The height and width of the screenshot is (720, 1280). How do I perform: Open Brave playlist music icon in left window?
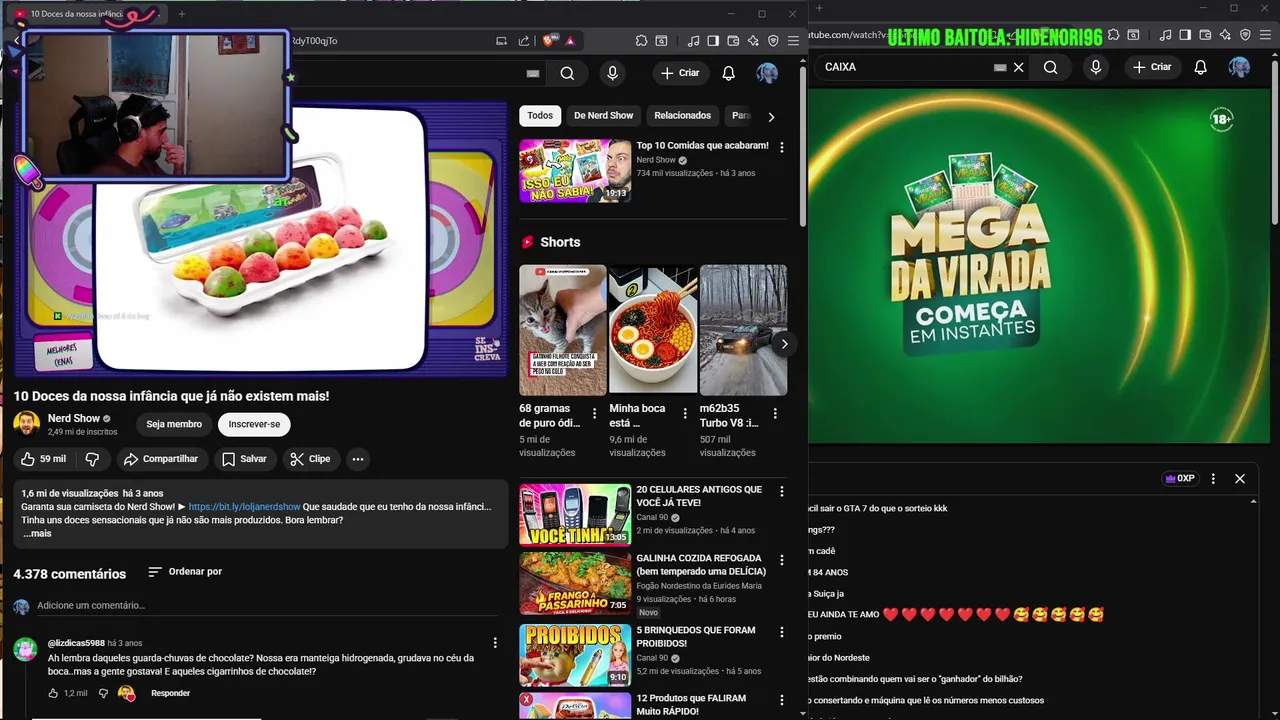tap(694, 41)
